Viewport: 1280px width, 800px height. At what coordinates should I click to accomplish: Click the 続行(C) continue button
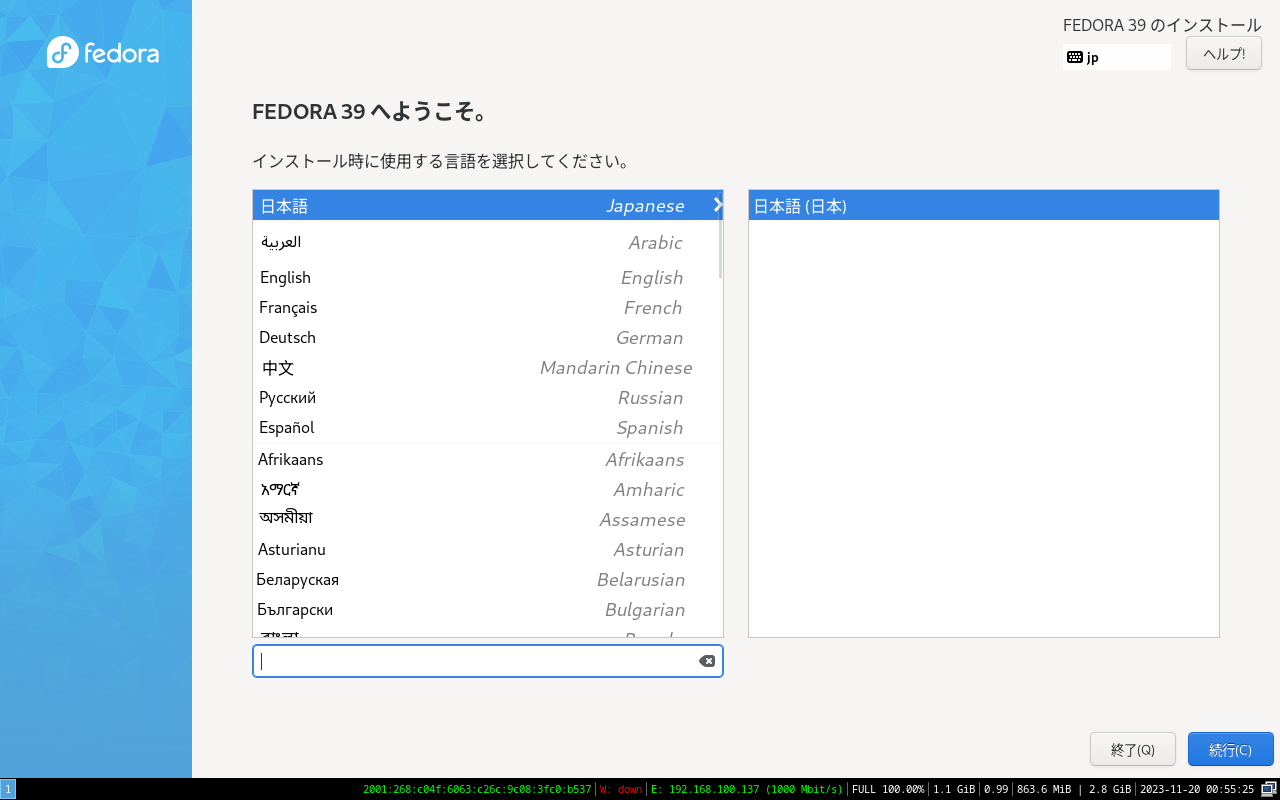pos(1230,749)
